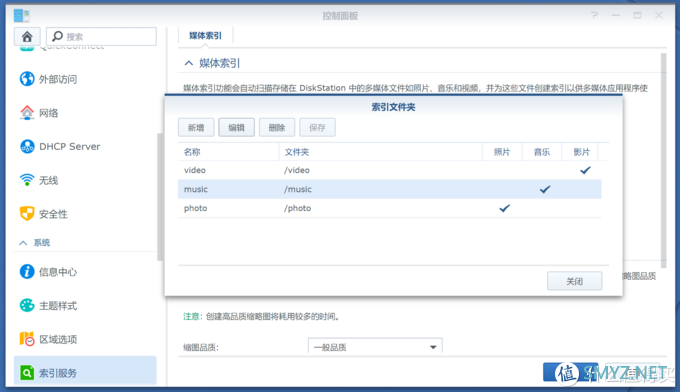Open the DHCP Server icon
The height and width of the screenshot is (392, 680).
[x=27, y=146]
